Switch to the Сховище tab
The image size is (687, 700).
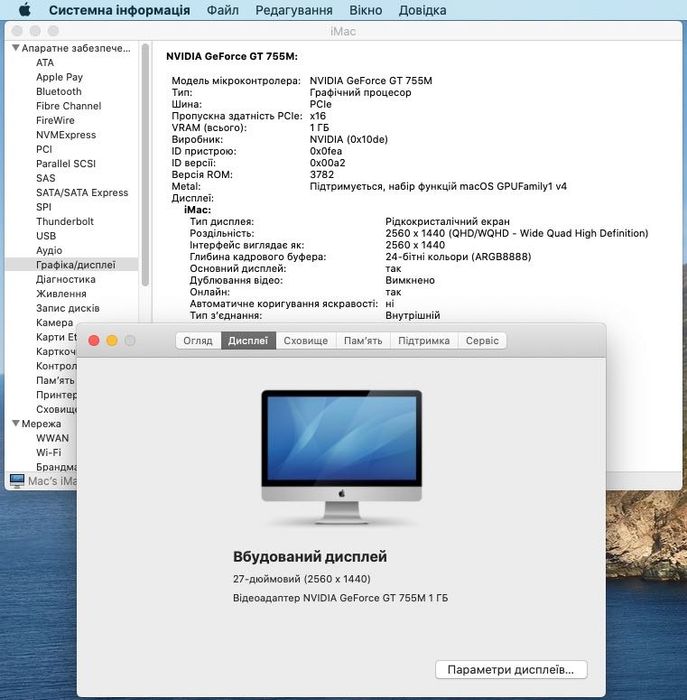[x=306, y=341]
